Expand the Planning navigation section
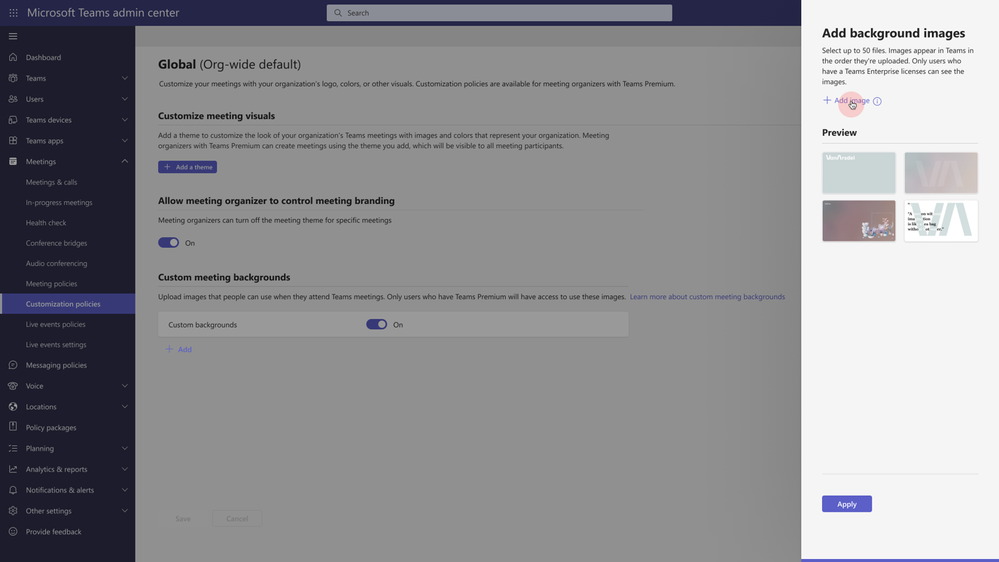Image resolution: width=999 pixels, height=562 pixels. [x=125, y=449]
